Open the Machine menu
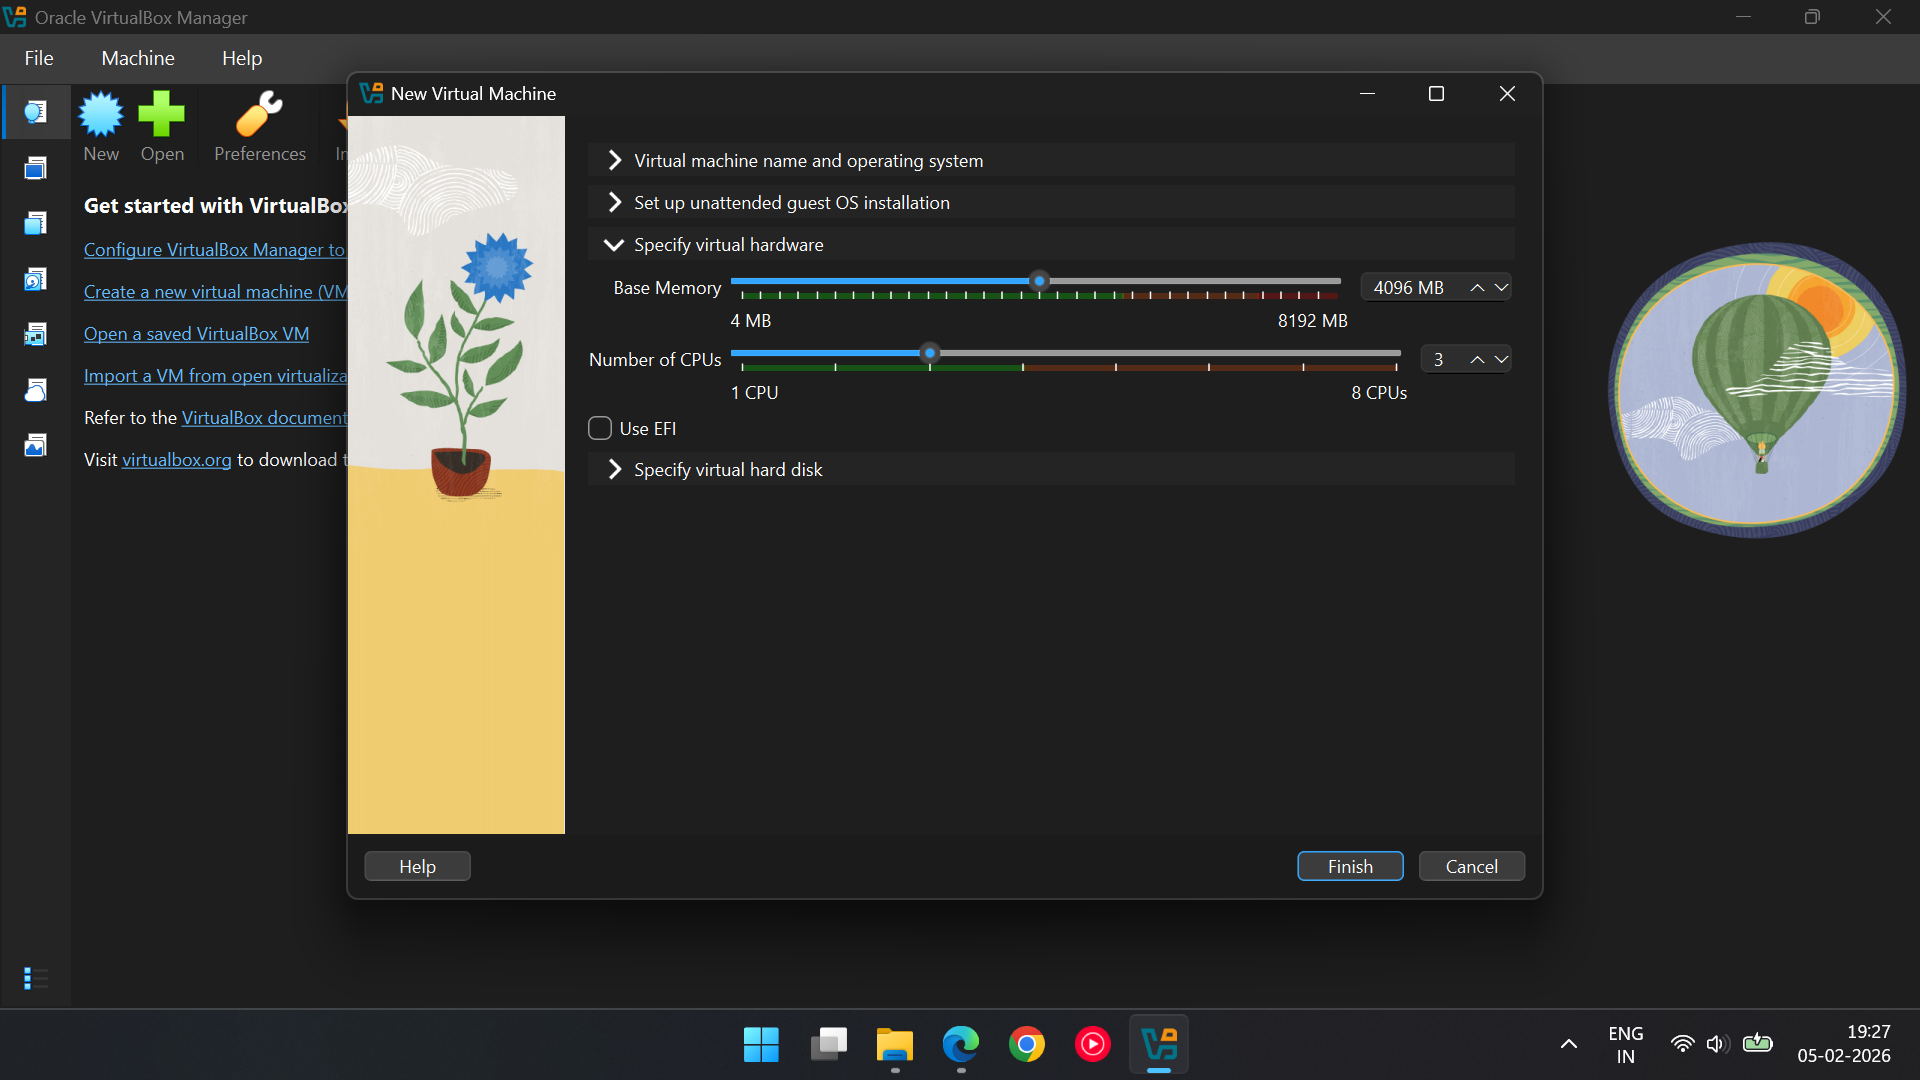1920x1080 pixels. (x=138, y=58)
